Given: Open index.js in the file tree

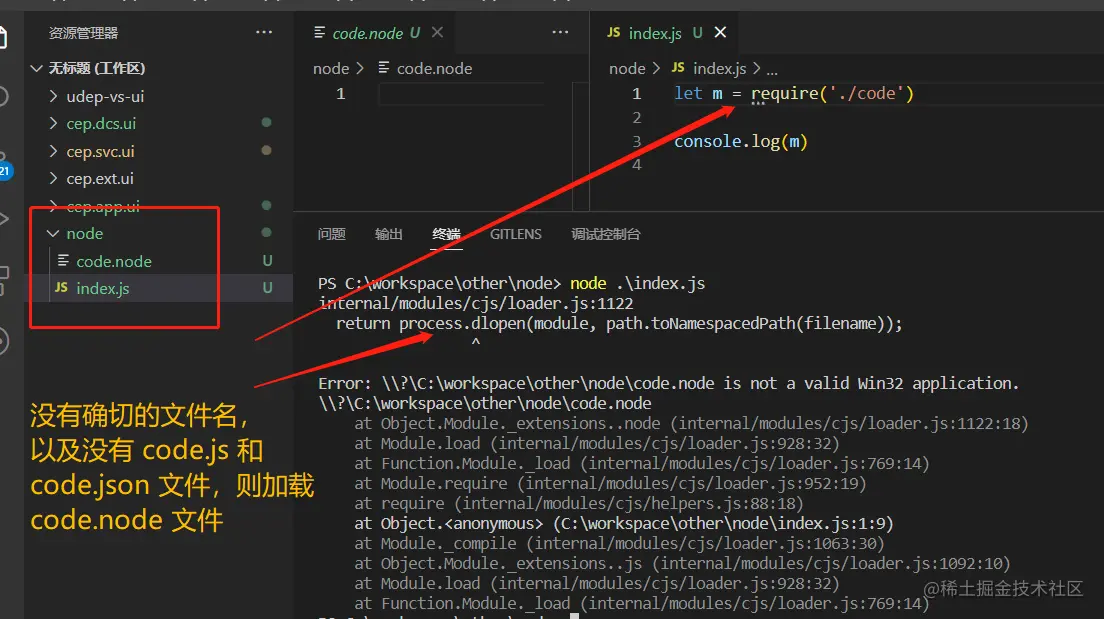Looking at the screenshot, I should (103, 289).
